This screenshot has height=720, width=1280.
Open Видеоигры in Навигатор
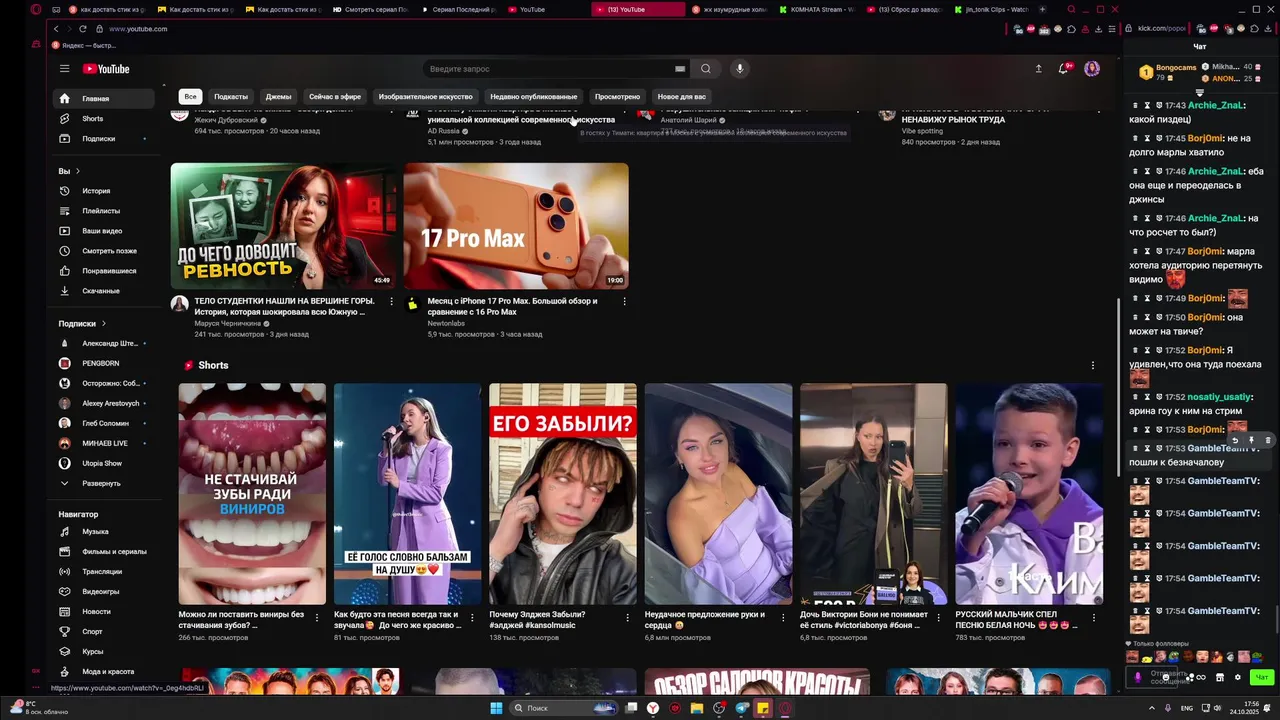pos(104,592)
